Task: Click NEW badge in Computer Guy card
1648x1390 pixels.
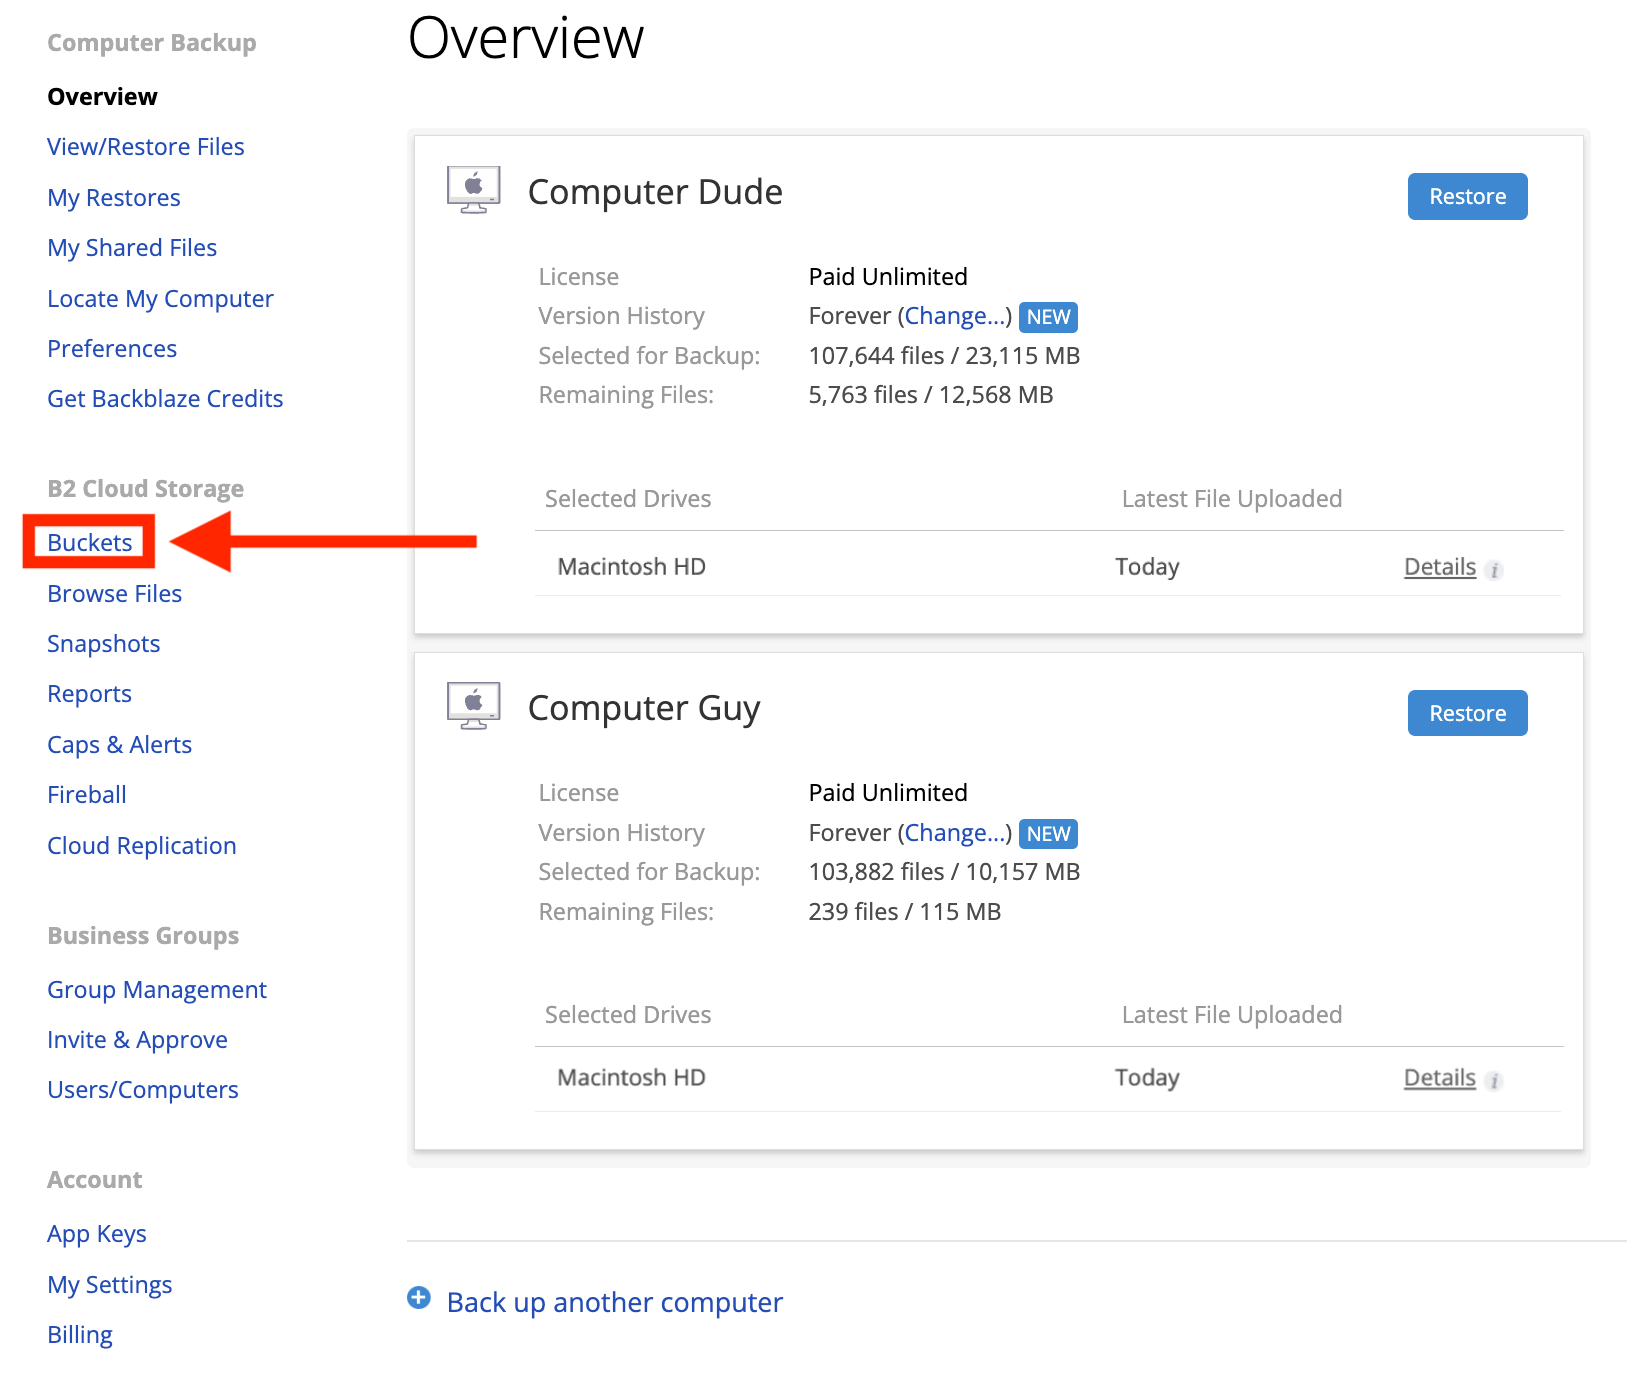Action: 1048,834
